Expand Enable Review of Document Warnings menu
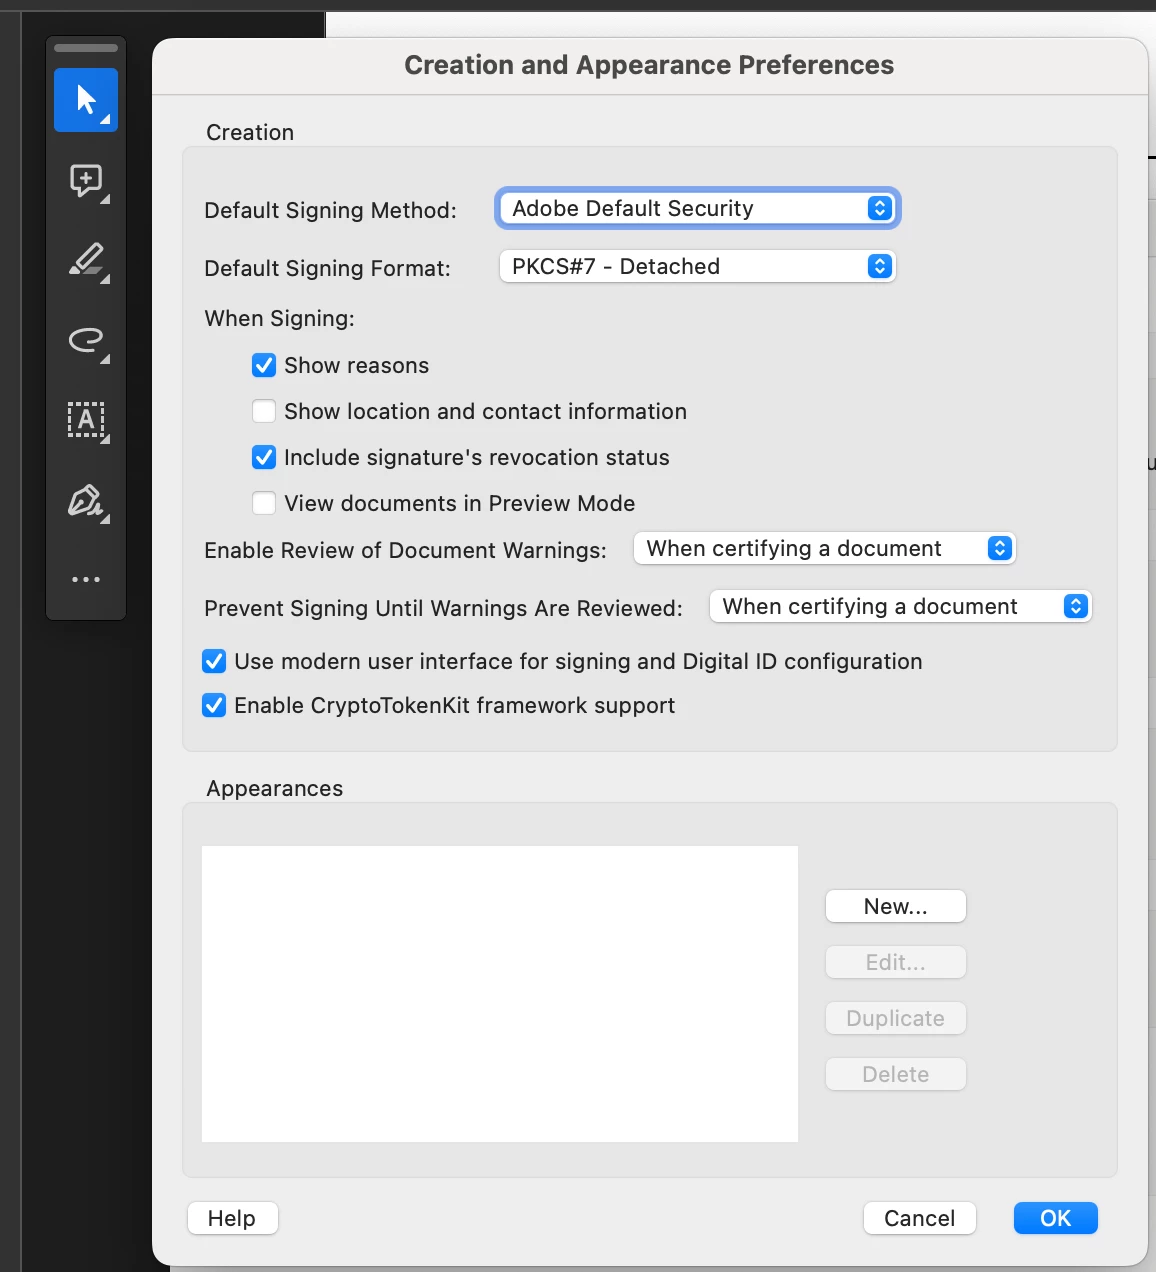Screen dimensions: 1156x1272 click(825, 548)
